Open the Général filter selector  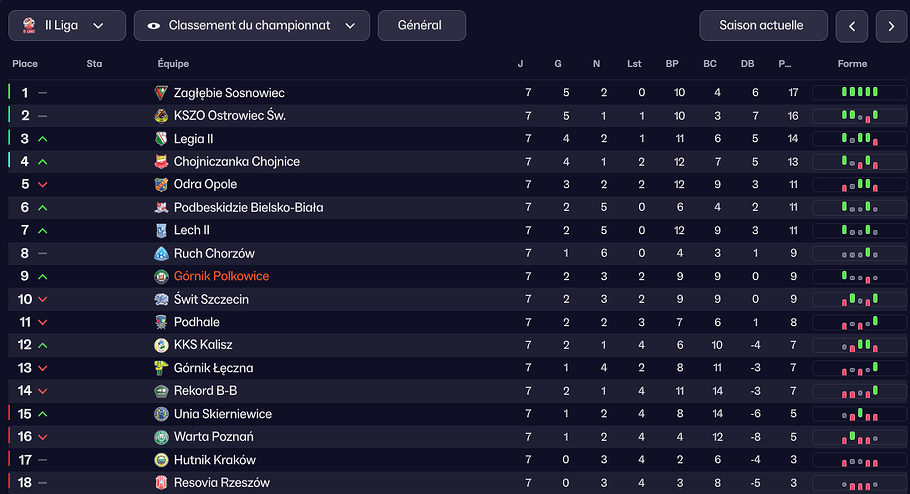pyautogui.click(x=421, y=25)
